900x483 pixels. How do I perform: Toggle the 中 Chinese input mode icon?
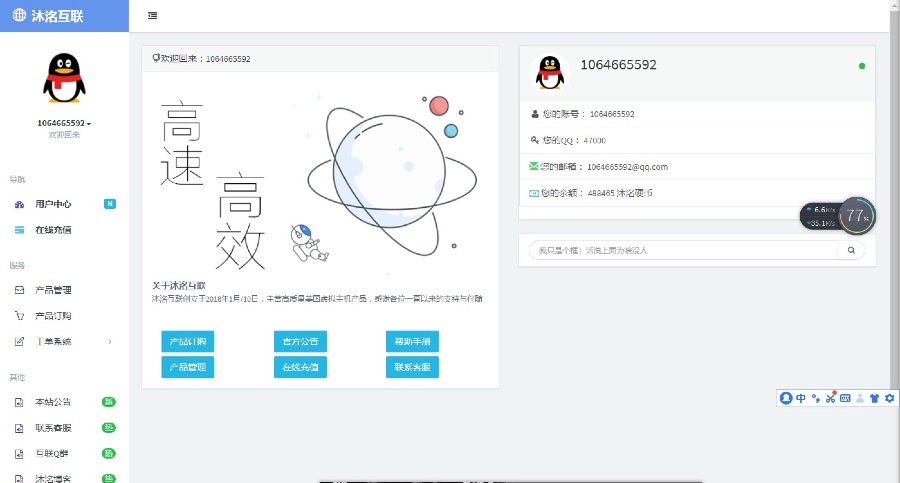pos(801,398)
